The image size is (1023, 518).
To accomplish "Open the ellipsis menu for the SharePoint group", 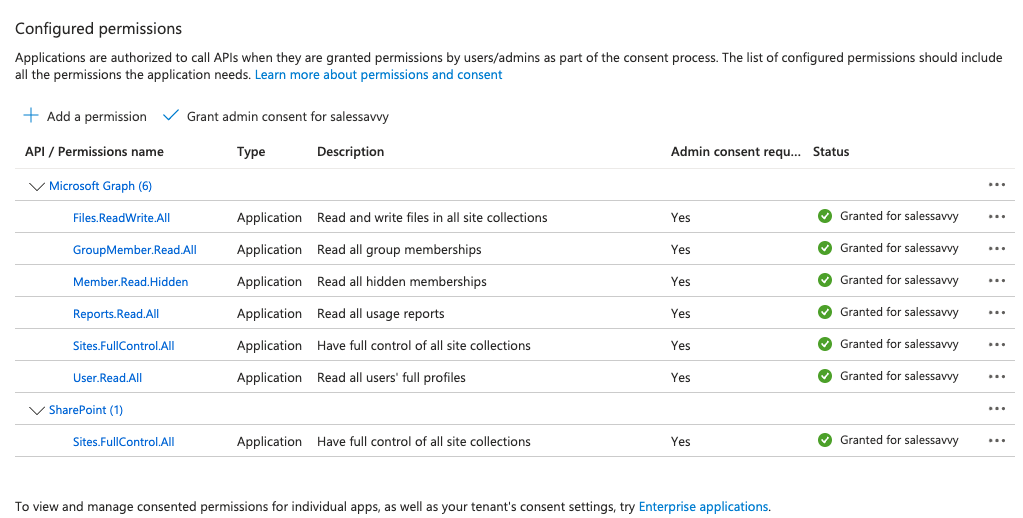I will tap(996, 409).
